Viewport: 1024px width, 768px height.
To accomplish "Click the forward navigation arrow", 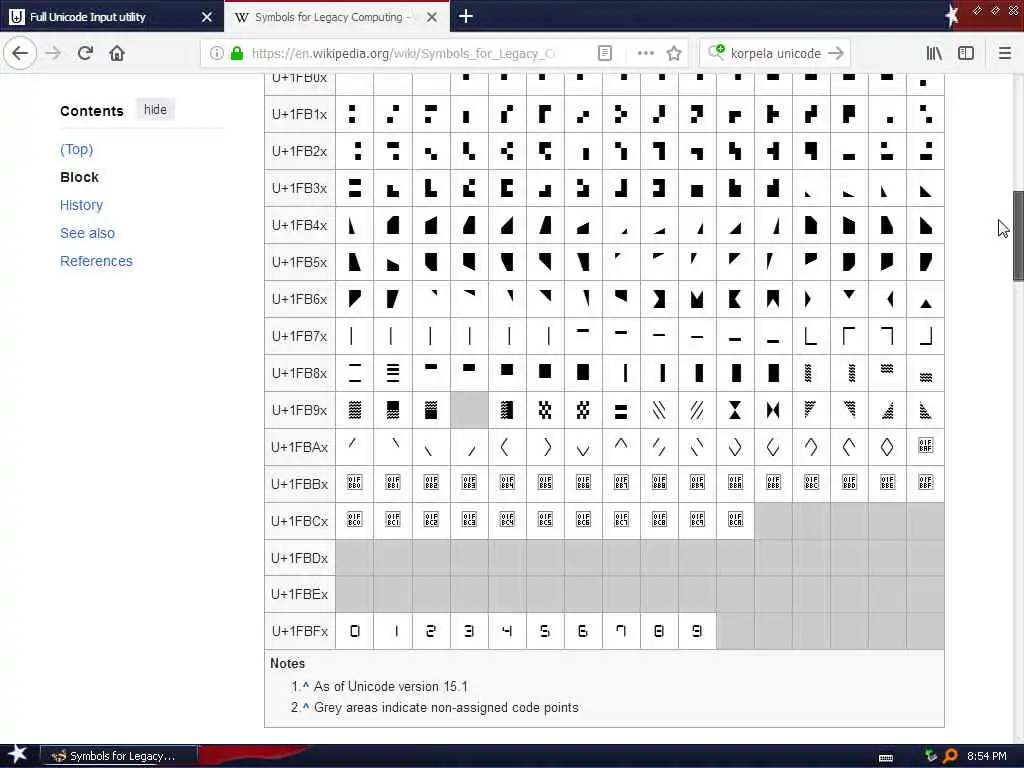I will click(53, 53).
